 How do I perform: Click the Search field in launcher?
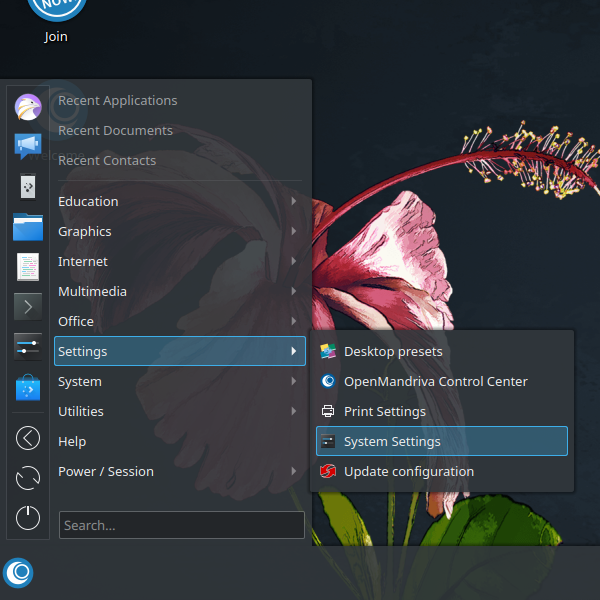tap(182, 525)
